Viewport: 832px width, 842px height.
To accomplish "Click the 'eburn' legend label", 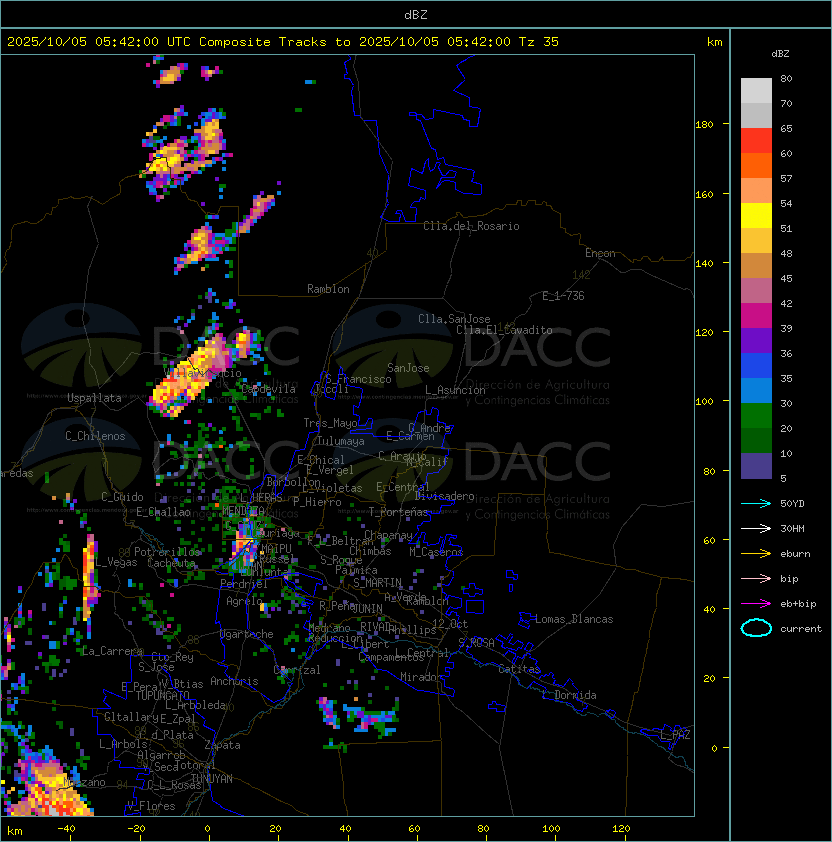I will pyautogui.click(x=795, y=554).
